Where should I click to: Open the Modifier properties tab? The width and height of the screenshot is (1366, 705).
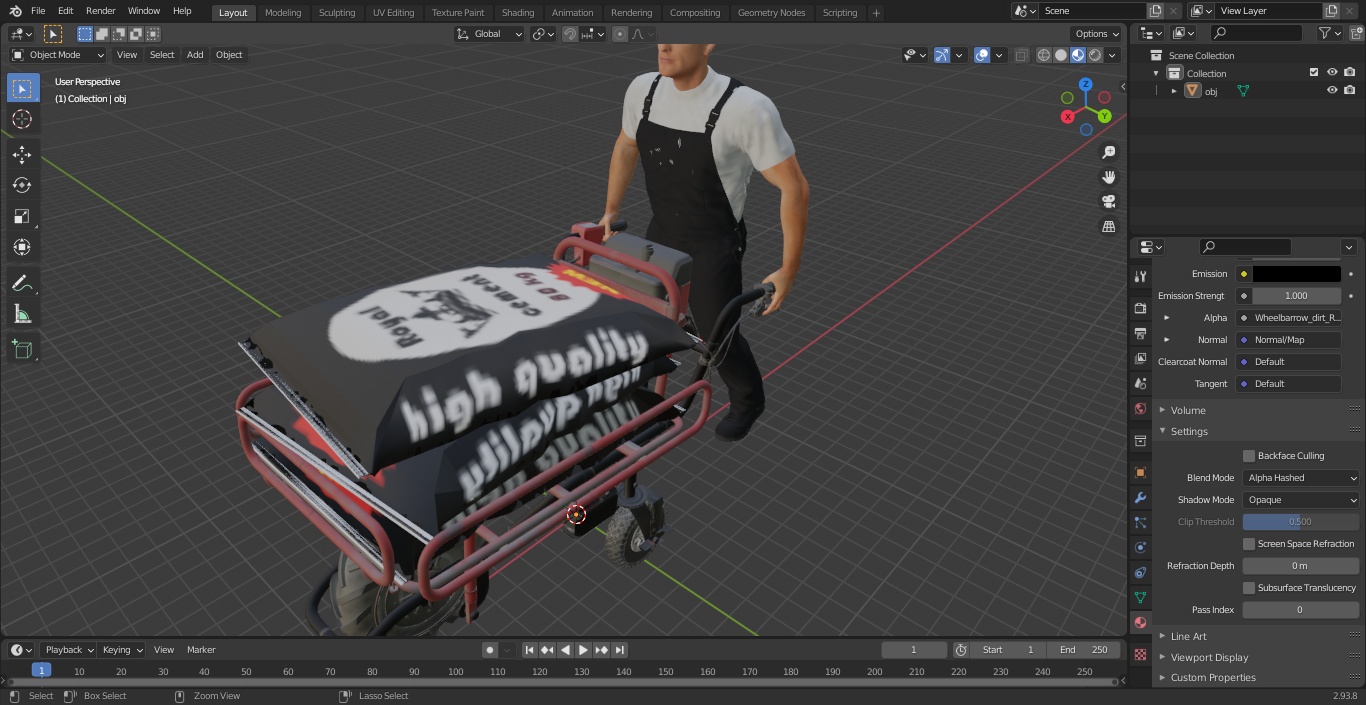point(1140,497)
